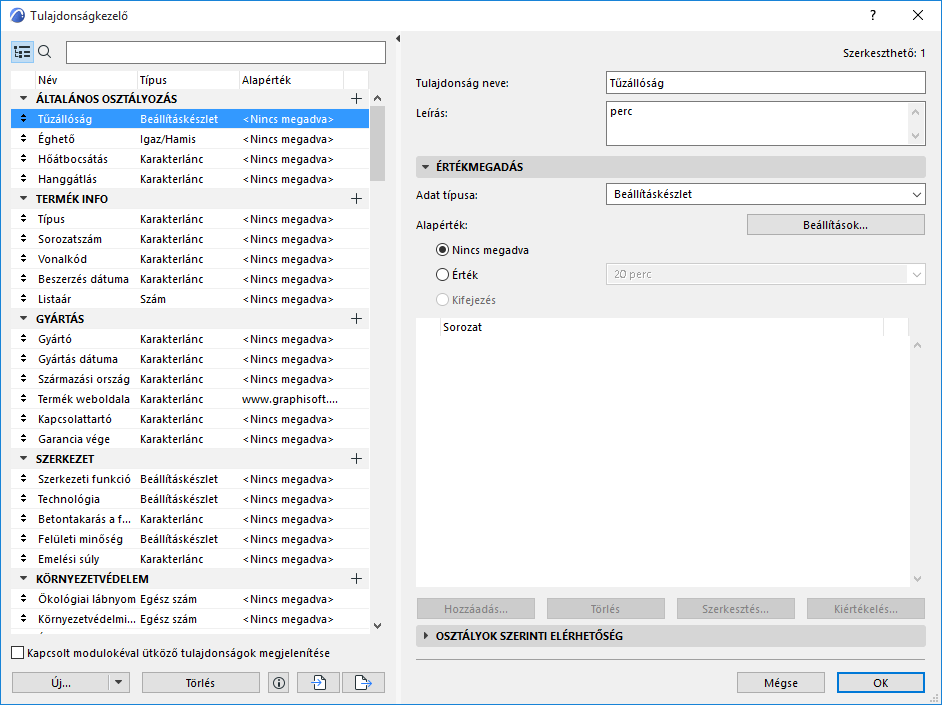The height and width of the screenshot is (705, 942).
Task: Collapse the GYÁRTÁS group
Action: [x=23, y=319]
